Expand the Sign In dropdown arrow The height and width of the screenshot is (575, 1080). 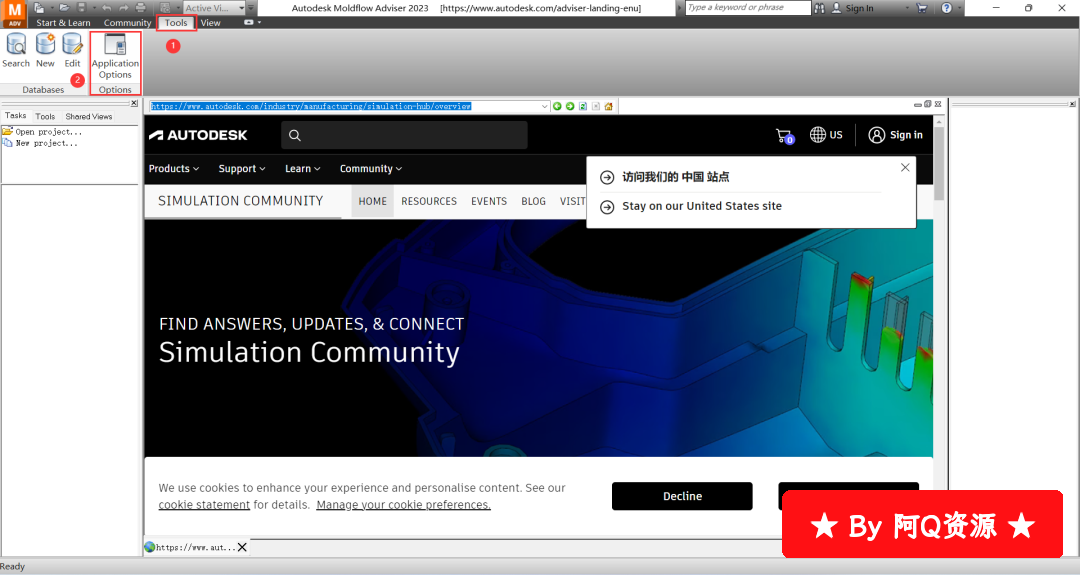pyautogui.click(x=907, y=8)
